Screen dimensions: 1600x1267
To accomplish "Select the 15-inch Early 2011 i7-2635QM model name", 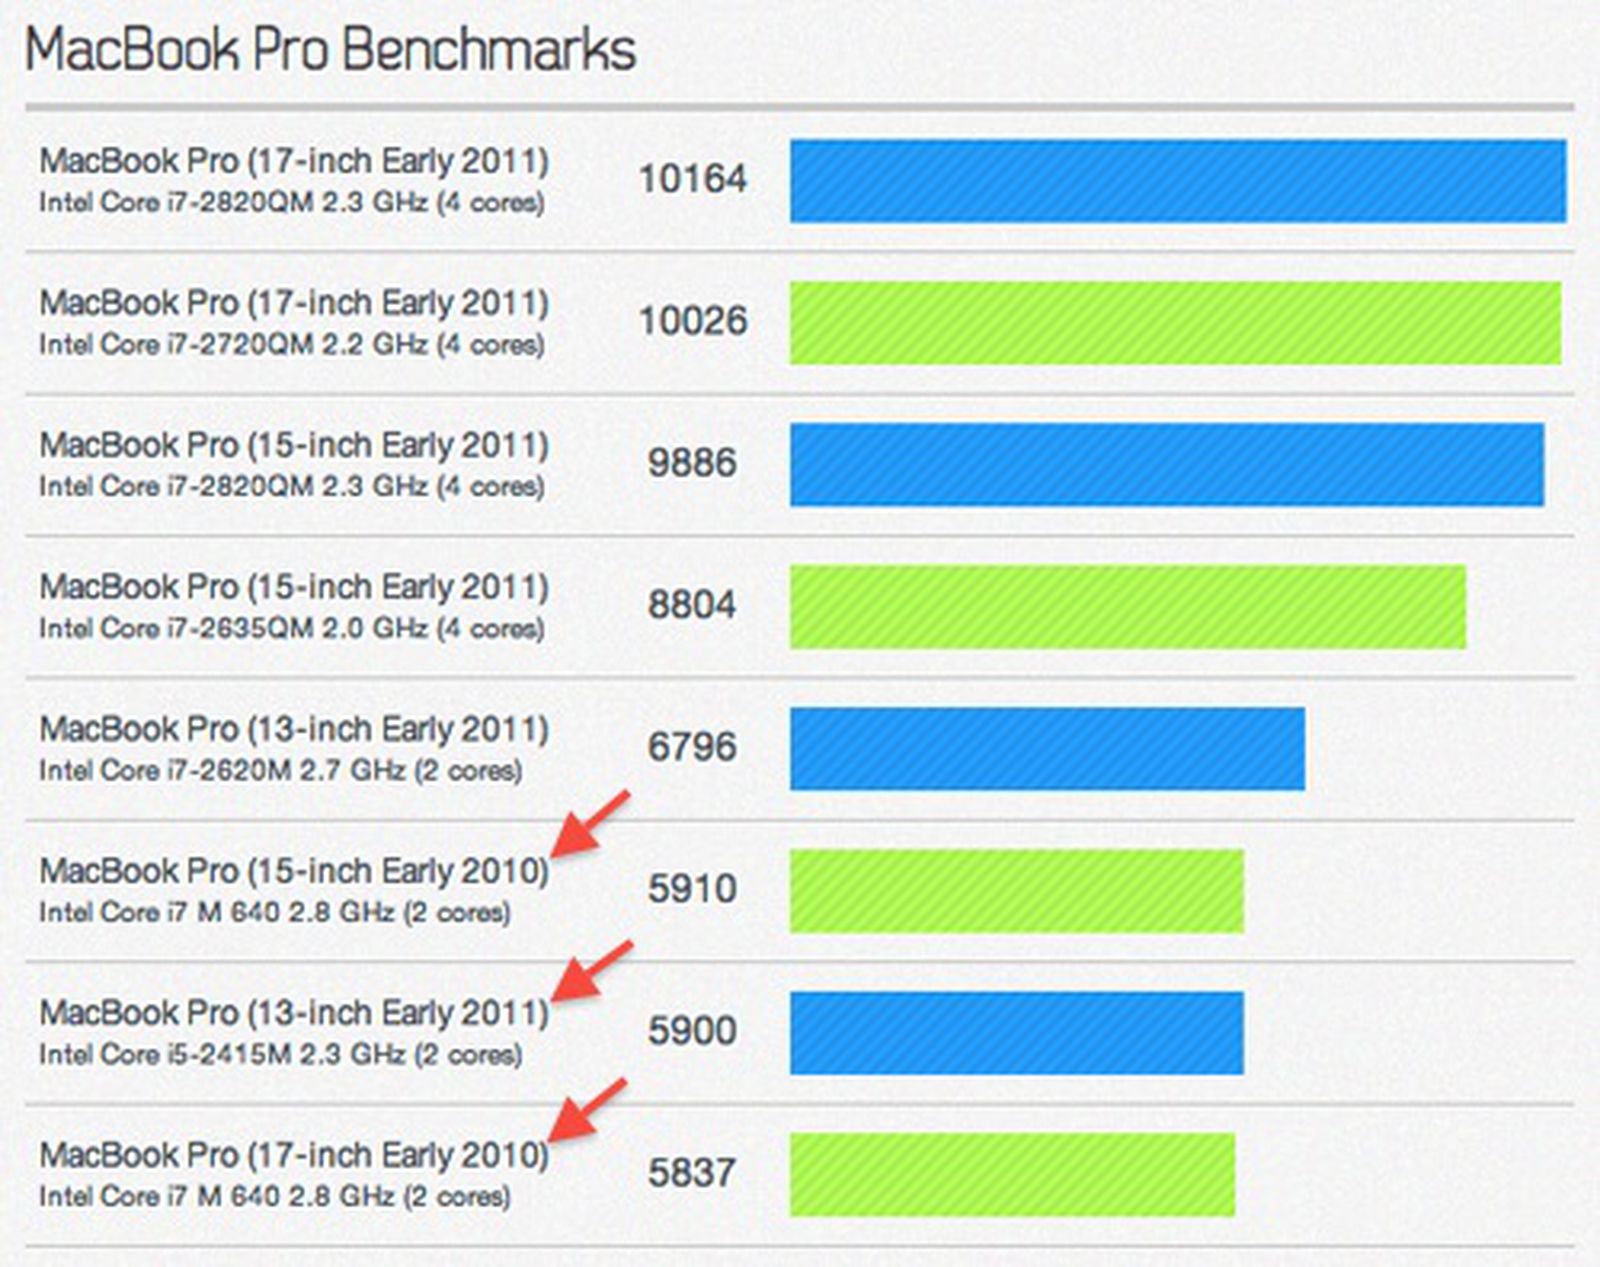I will [294, 587].
